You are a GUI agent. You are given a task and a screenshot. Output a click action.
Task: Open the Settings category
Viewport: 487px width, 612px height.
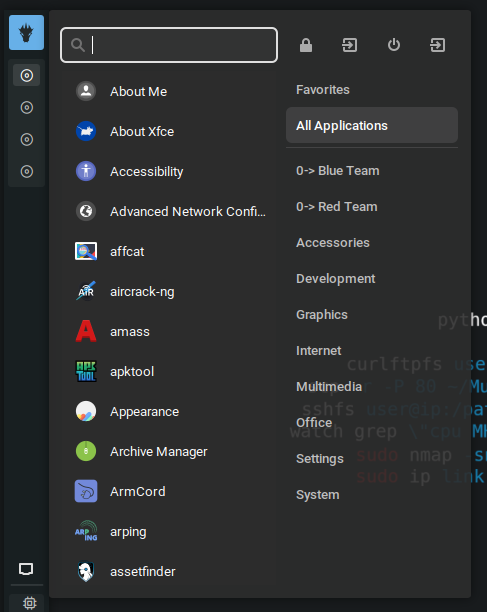coord(371,459)
